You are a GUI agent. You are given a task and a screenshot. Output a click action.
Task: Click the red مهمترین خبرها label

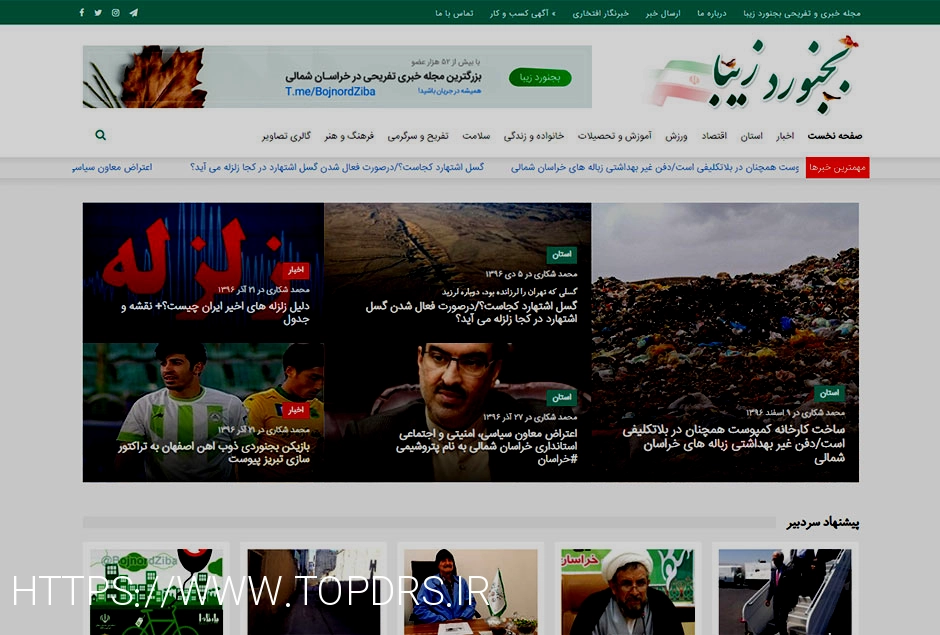click(837, 167)
